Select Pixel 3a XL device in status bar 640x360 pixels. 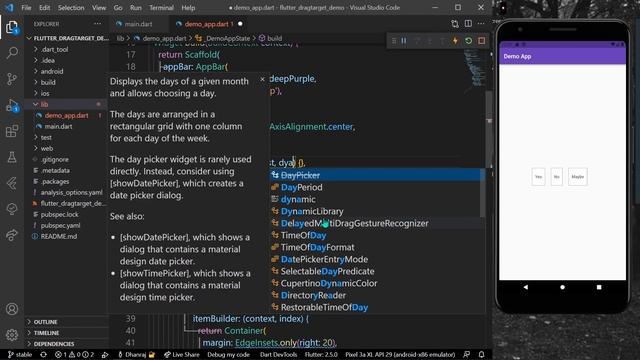pos(400,354)
